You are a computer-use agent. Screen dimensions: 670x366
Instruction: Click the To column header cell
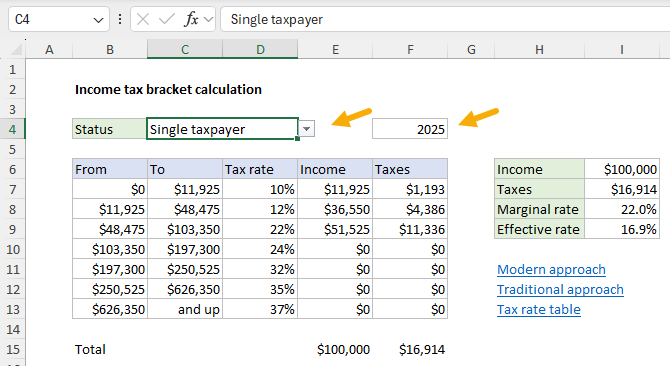185,169
